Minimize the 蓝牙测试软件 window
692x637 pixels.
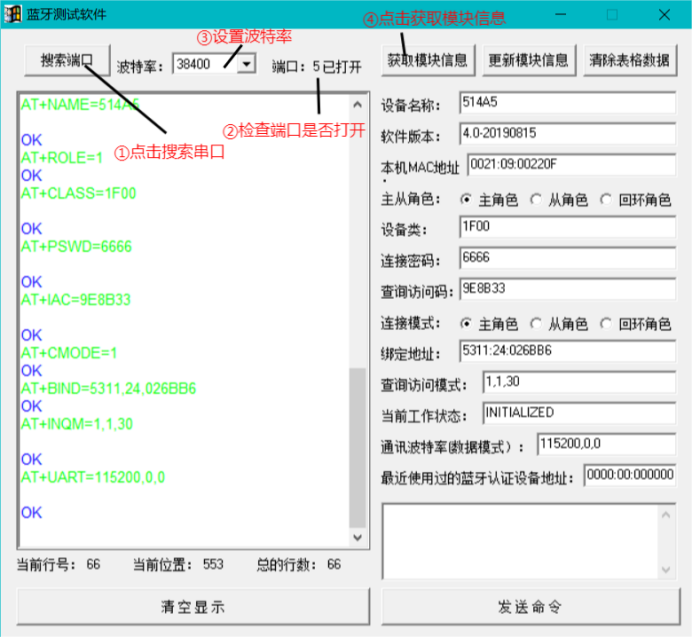[560, 15]
